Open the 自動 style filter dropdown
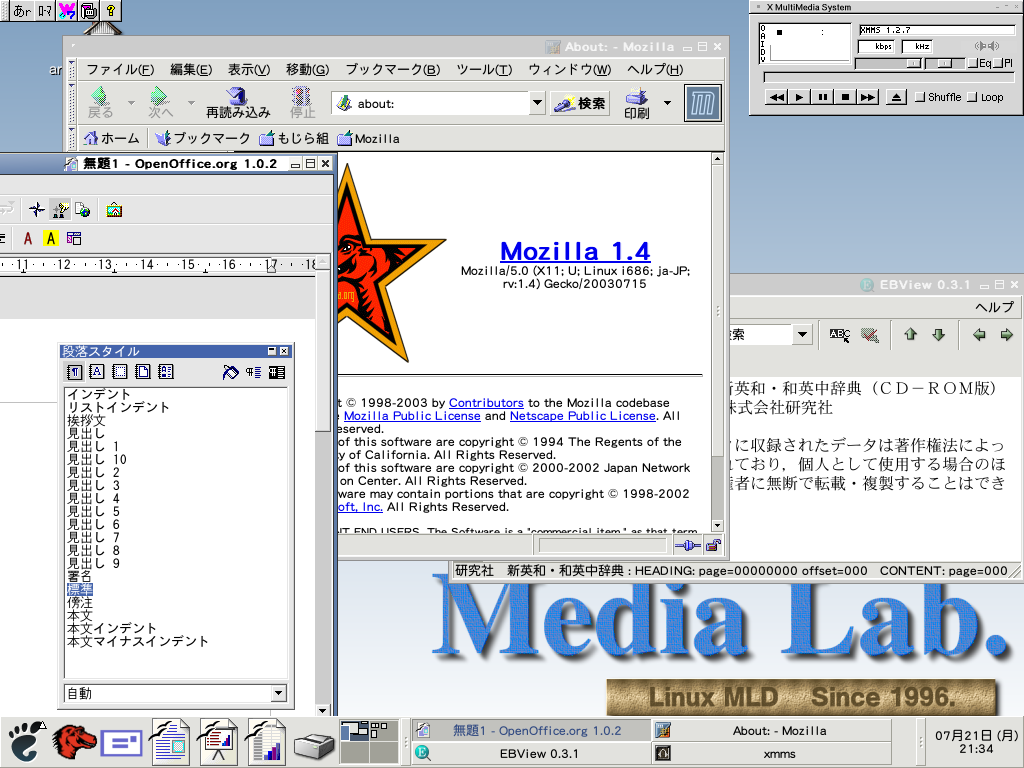Viewport: 1024px width, 768px height. click(x=279, y=693)
